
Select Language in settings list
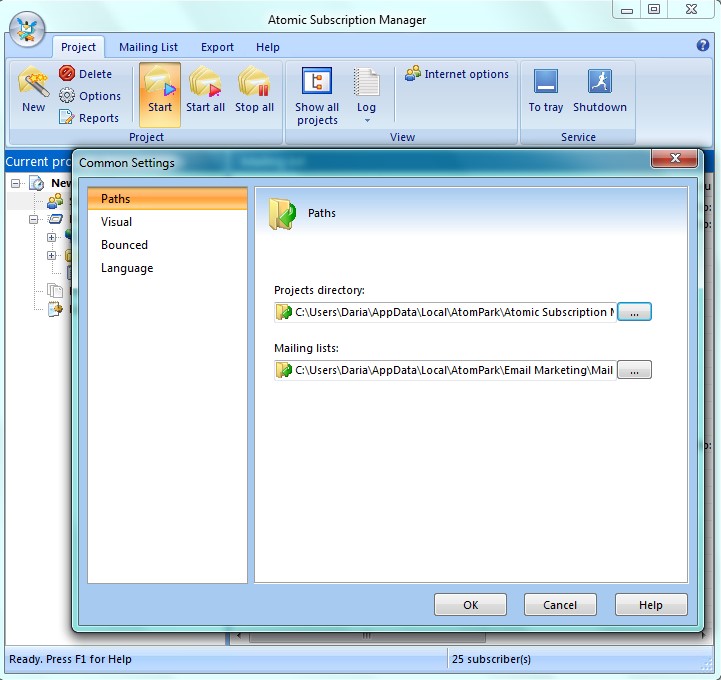coord(167,268)
